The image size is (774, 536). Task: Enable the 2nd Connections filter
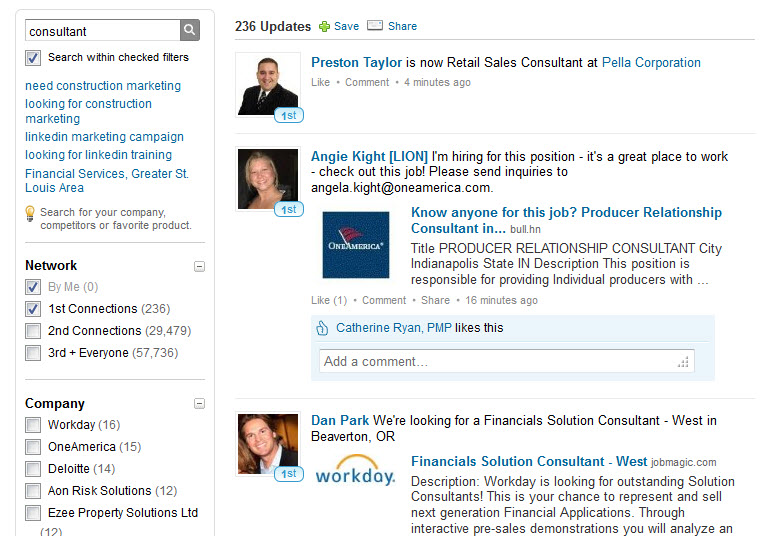point(33,331)
